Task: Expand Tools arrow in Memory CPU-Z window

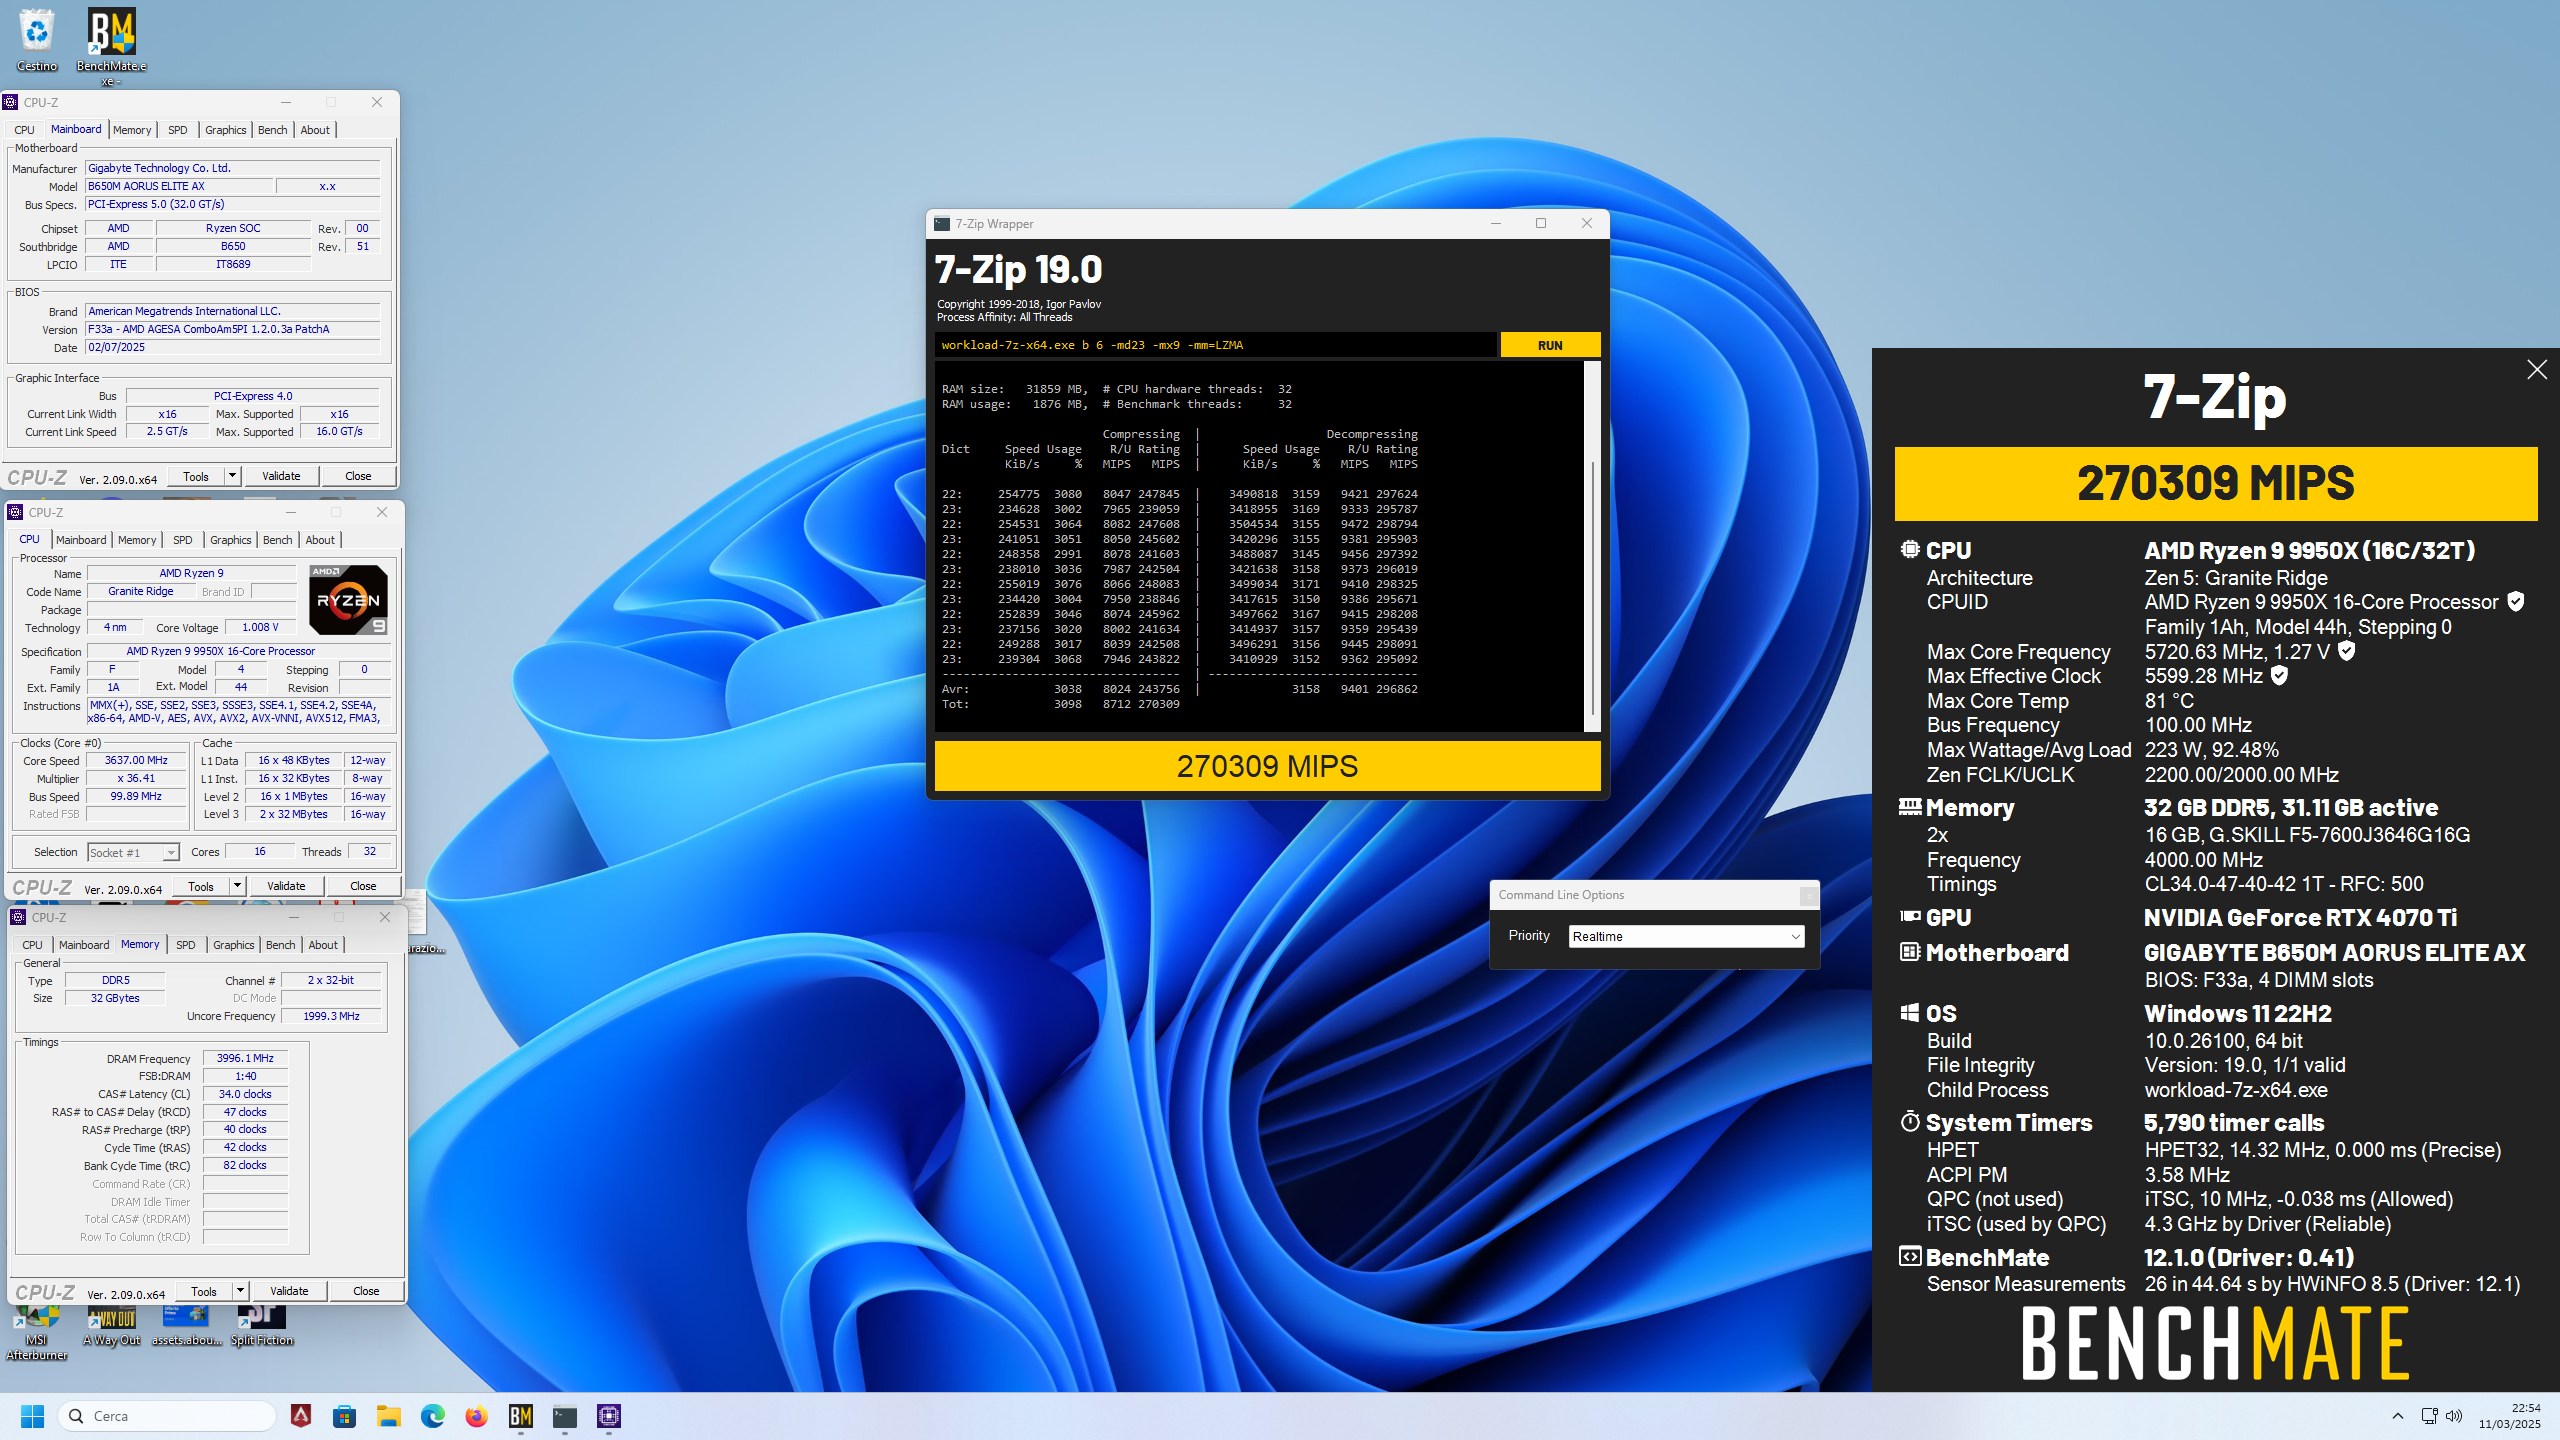Action: (x=240, y=1291)
